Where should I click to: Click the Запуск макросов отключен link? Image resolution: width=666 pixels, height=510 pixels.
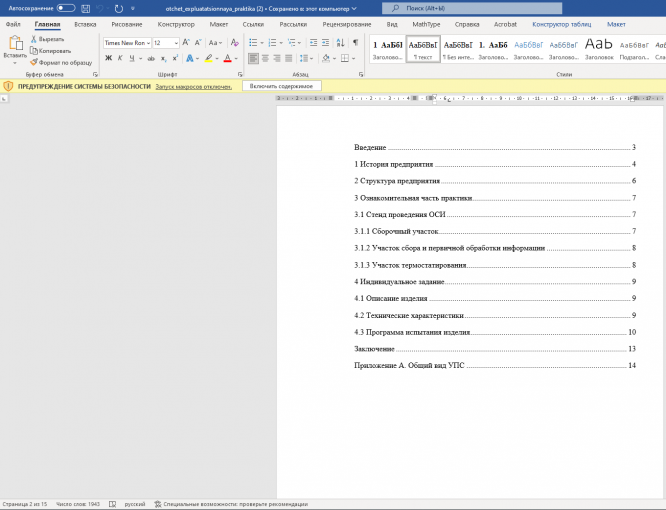click(x=193, y=86)
